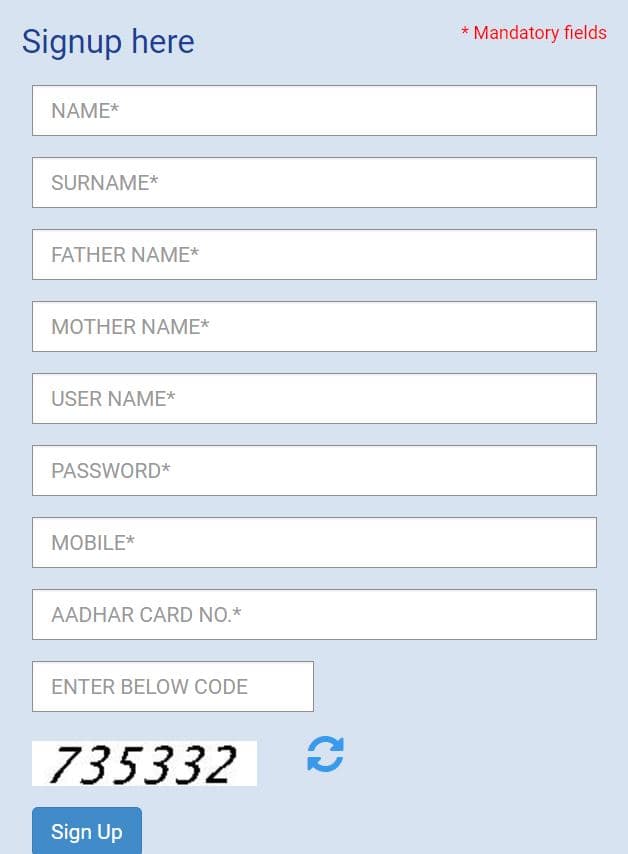Click the red "Mandatory fields" note
The width and height of the screenshot is (628, 854).
click(x=534, y=33)
